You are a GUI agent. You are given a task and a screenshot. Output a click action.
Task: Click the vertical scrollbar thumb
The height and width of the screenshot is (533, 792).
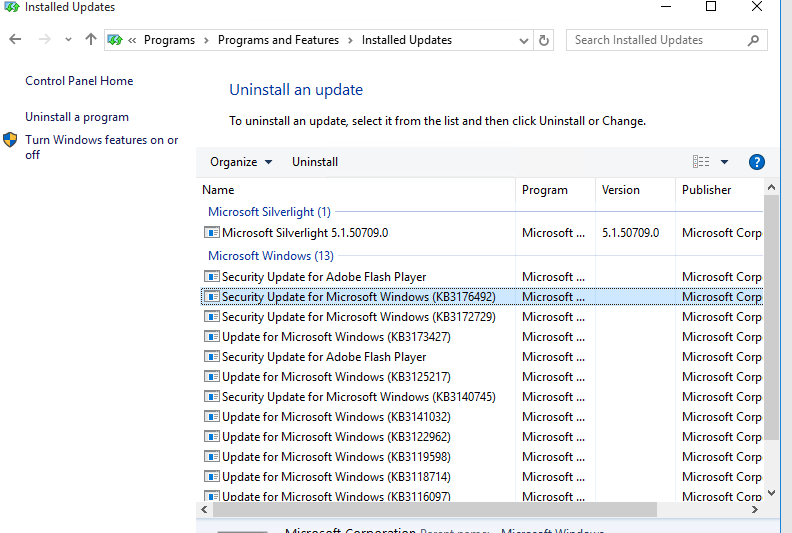coord(771,318)
